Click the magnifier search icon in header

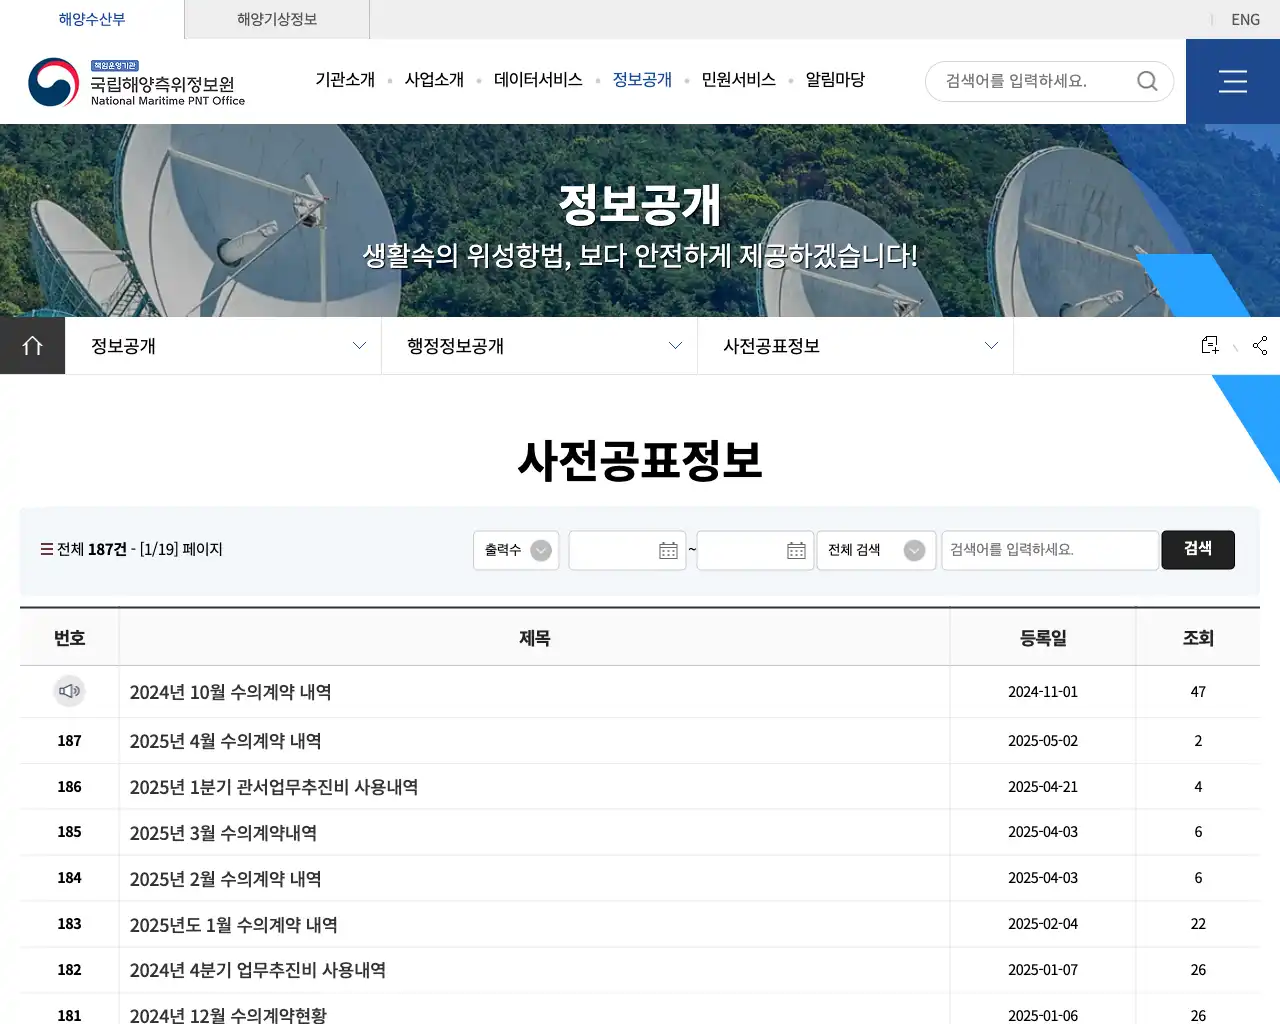[1147, 81]
